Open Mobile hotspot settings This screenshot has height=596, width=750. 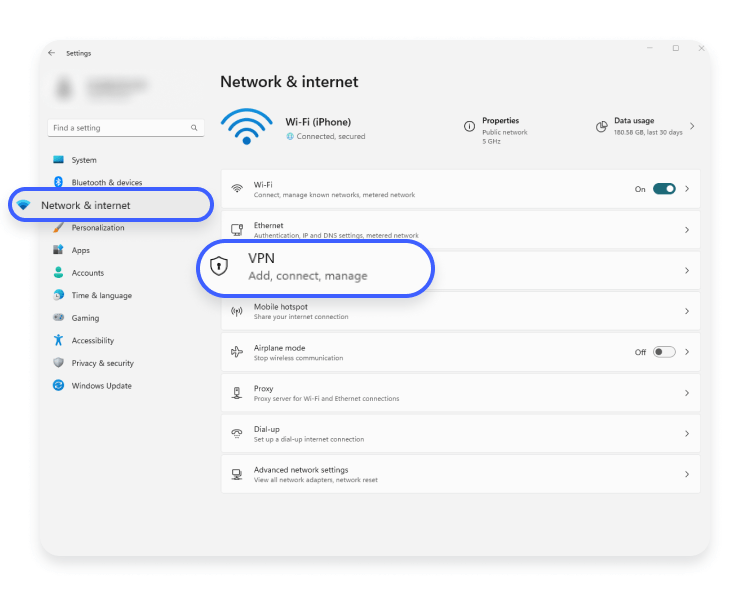coord(460,311)
